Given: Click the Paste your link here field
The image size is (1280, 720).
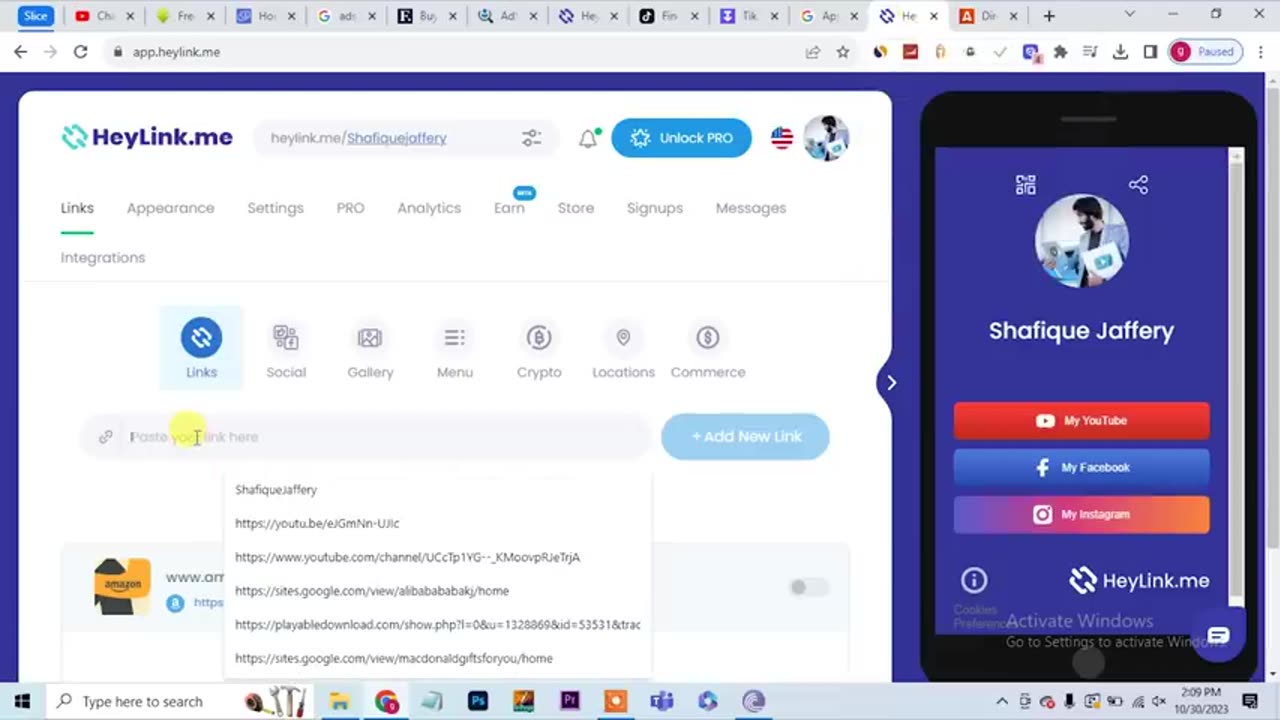Looking at the screenshot, I should [366, 437].
